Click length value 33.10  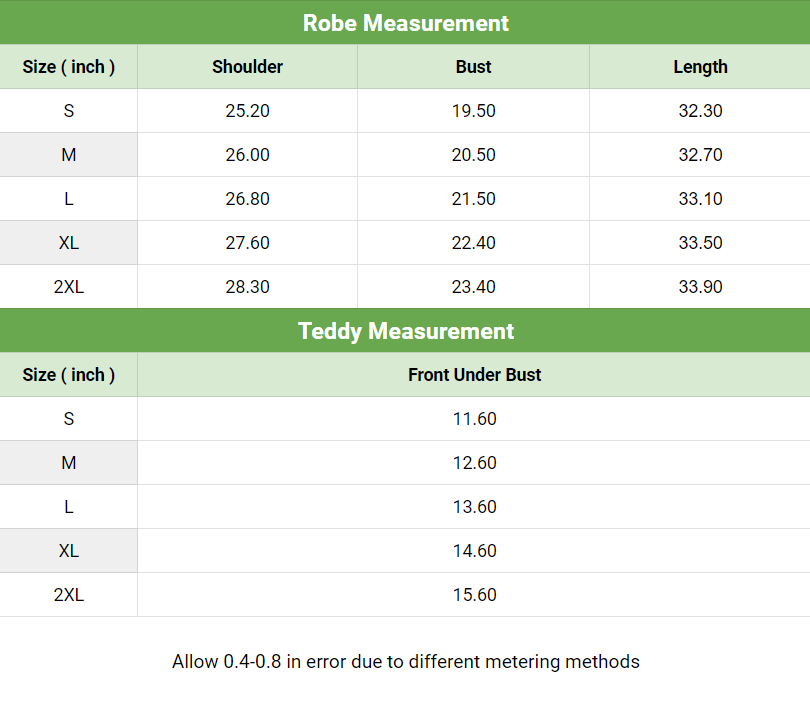[700, 199]
